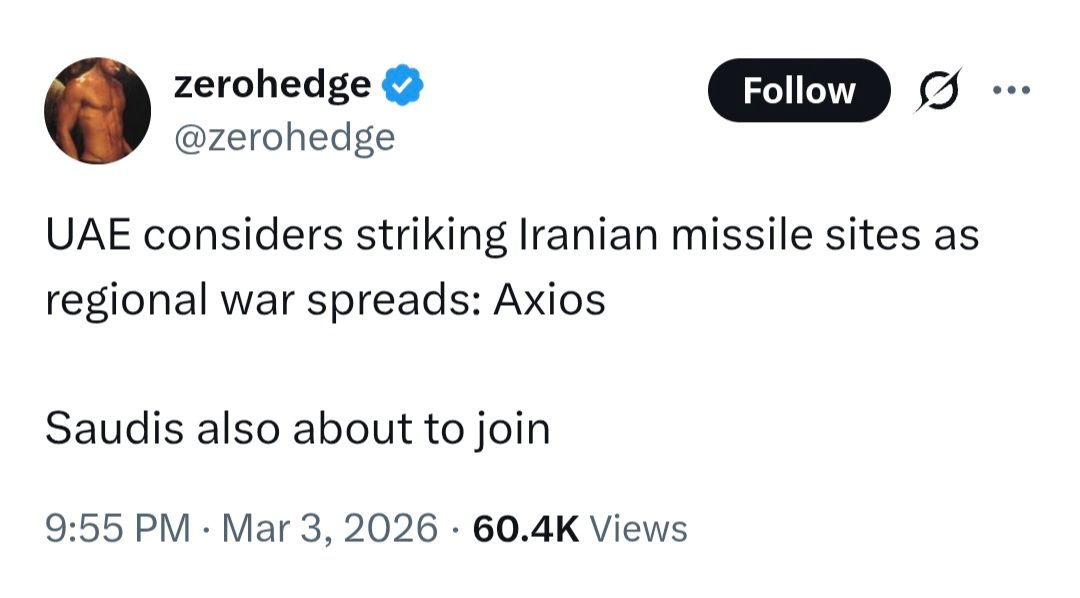Click the blue verified checkmark badge
The height and width of the screenshot is (598, 1080).
tap(404, 87)
